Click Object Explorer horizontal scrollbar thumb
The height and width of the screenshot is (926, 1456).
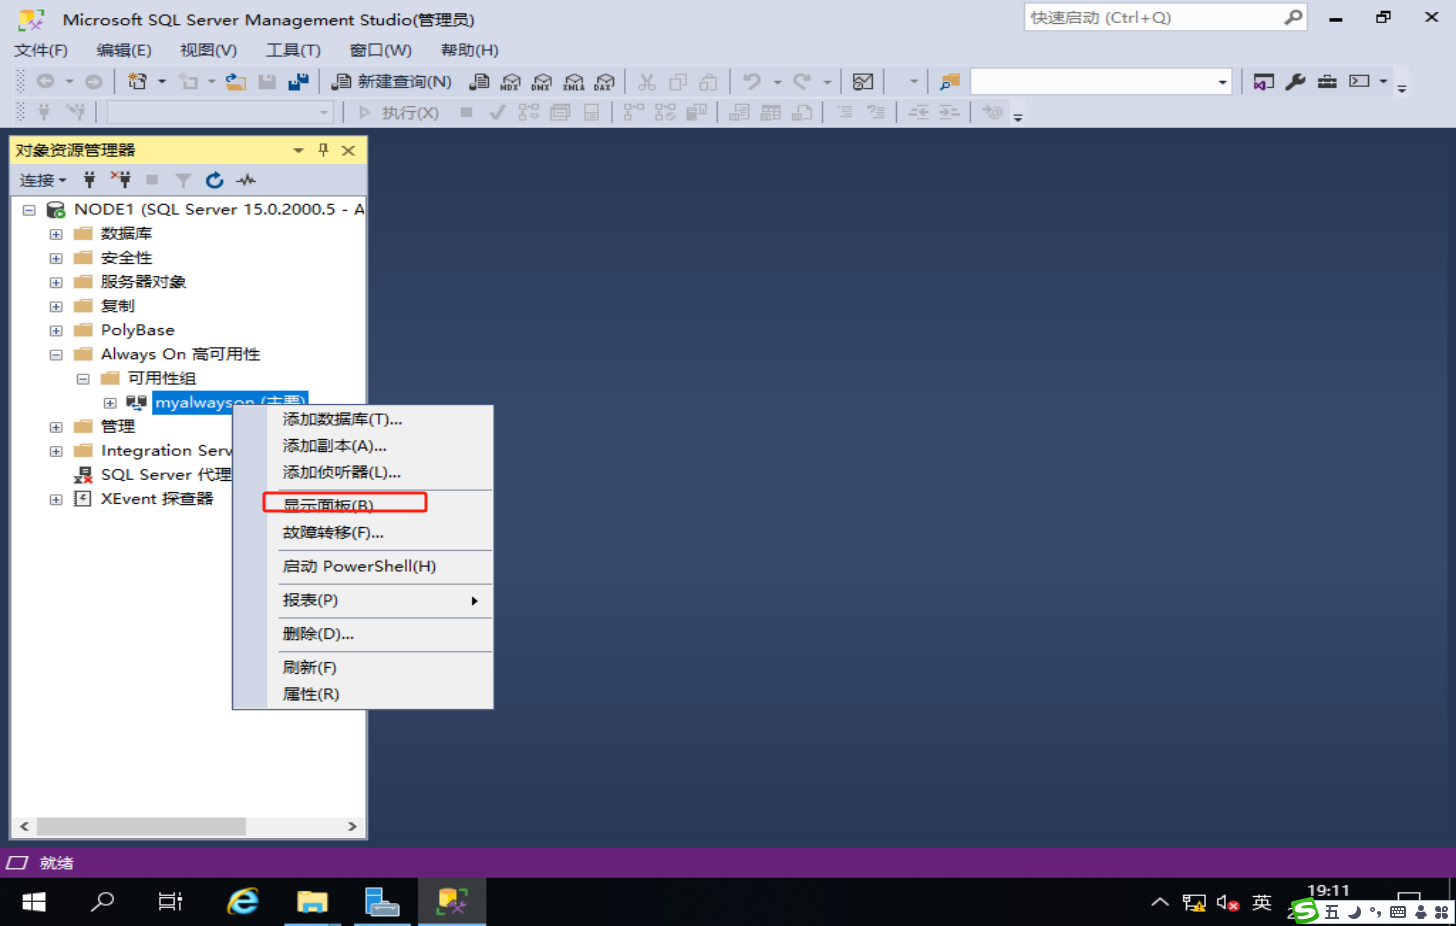coord(141,826)
